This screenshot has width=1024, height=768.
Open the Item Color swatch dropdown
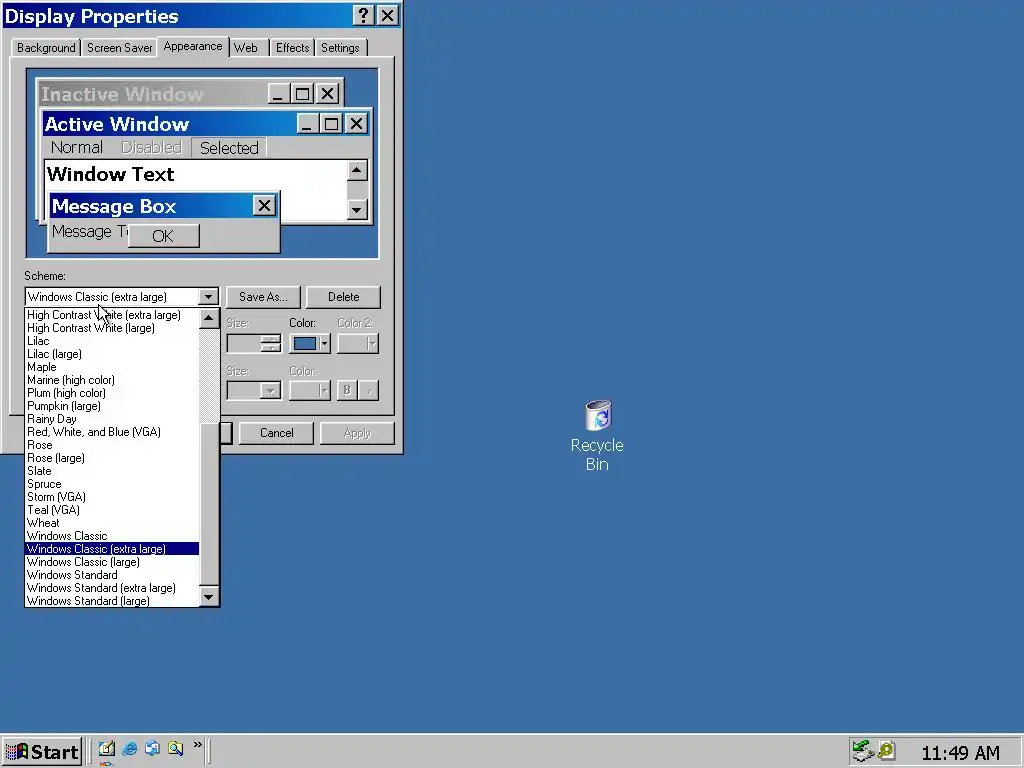(x=310, y=344)
